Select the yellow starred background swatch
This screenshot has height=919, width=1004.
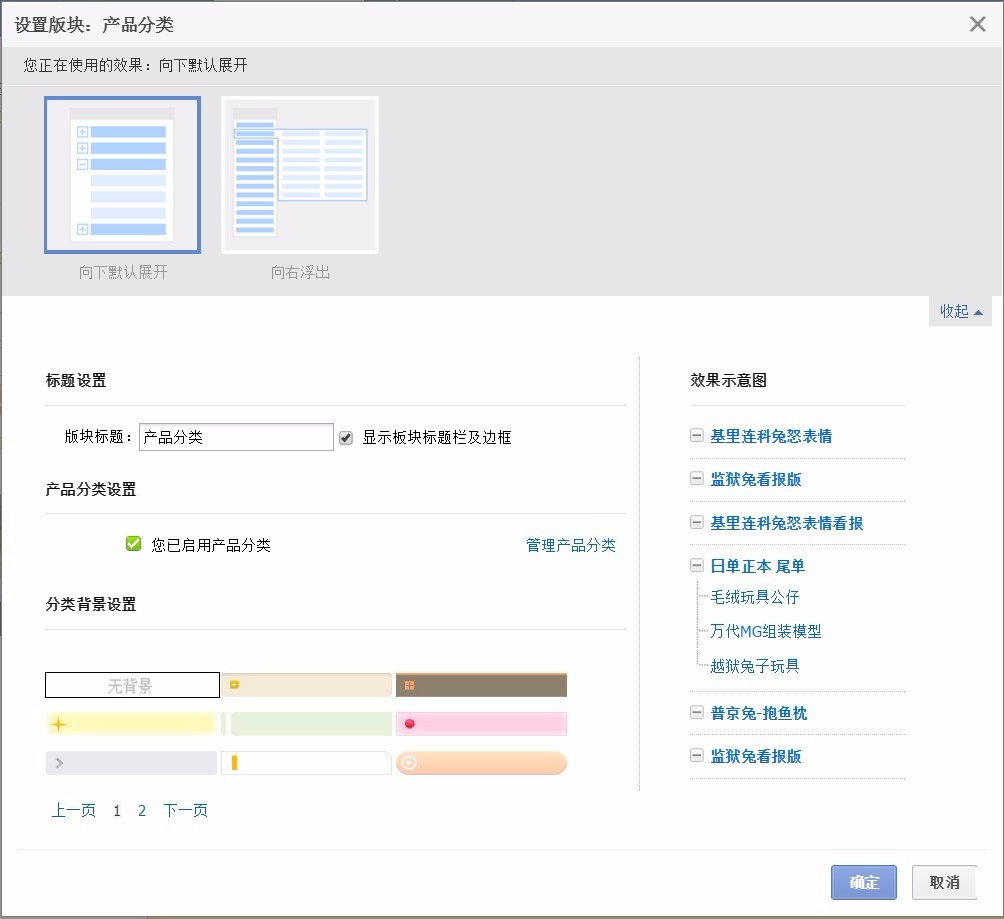[131, 723]
